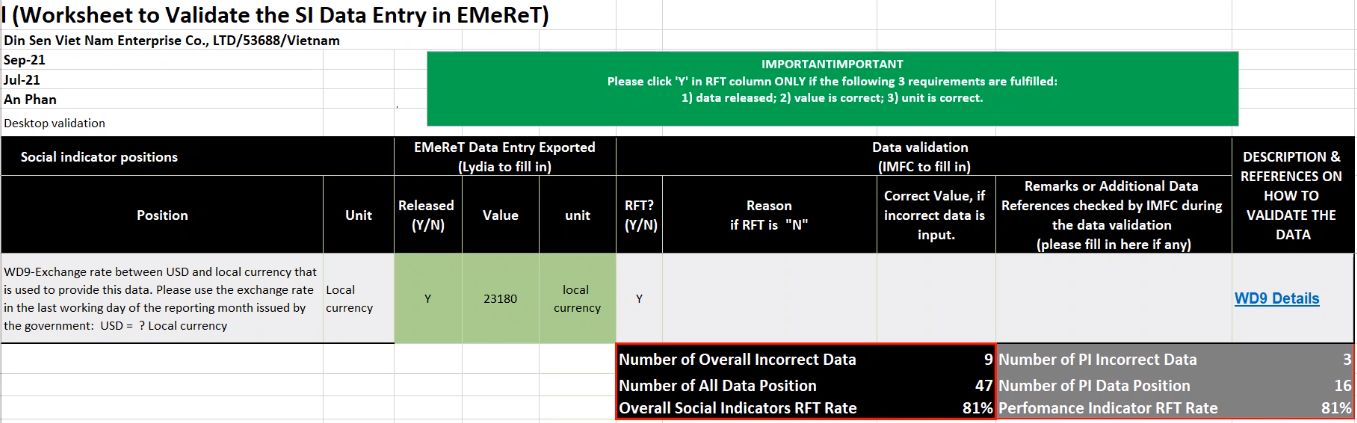Select the RFT Y cell for WD9
Screen dimensions: 1357x423
click(x=640, y=298)
